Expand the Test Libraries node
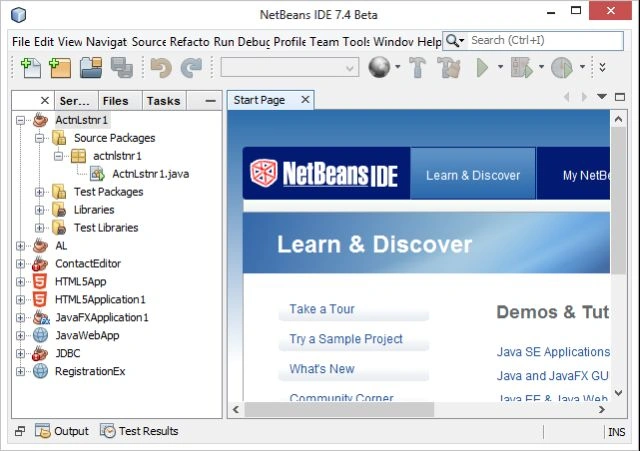 [x=39, y=228]
